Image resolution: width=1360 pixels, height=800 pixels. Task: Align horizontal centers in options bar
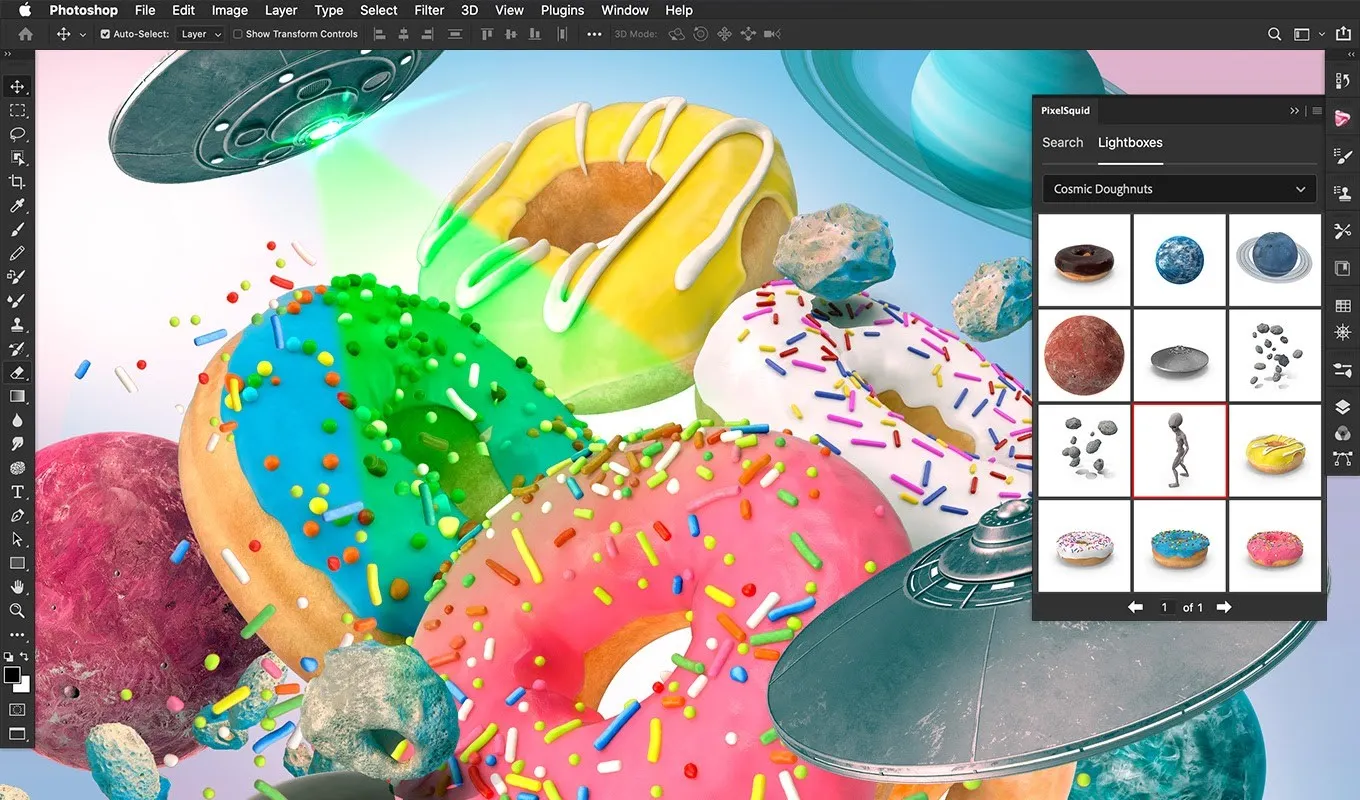[x=404, y=34]
